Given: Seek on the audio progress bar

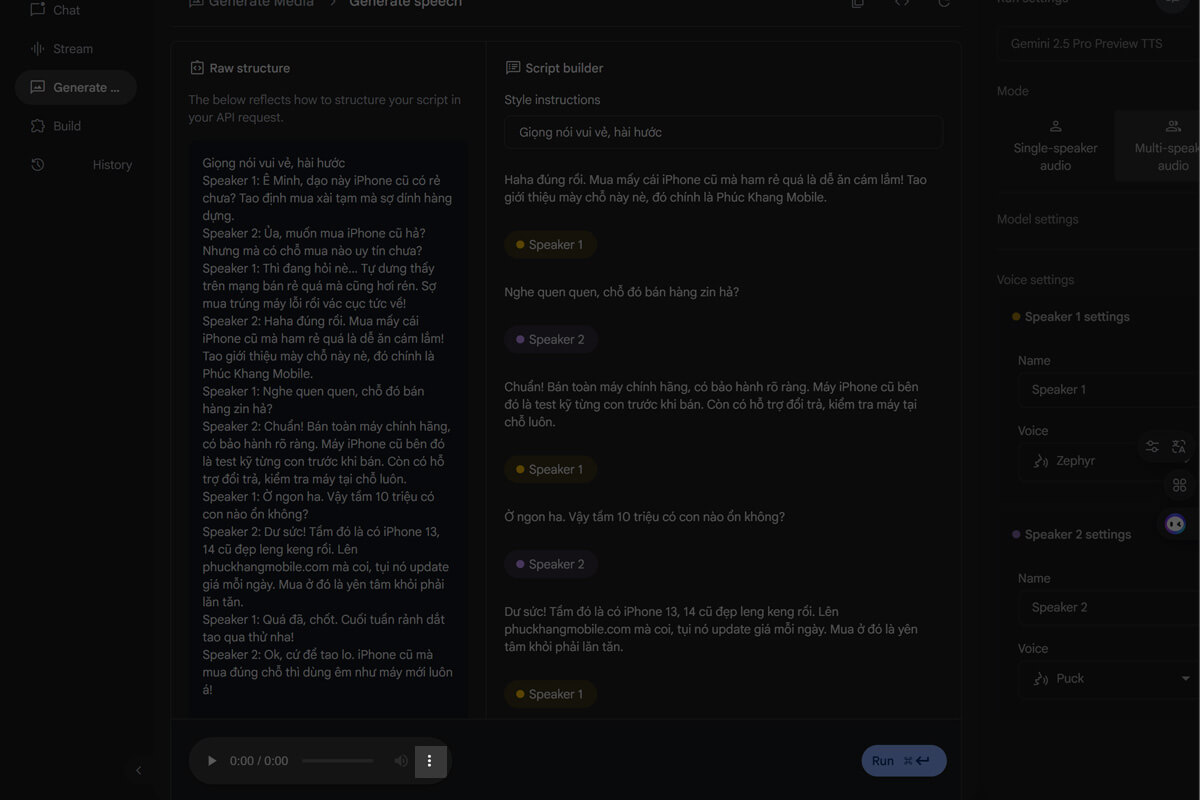Looking at the screenshot, I should click(338, 761).
